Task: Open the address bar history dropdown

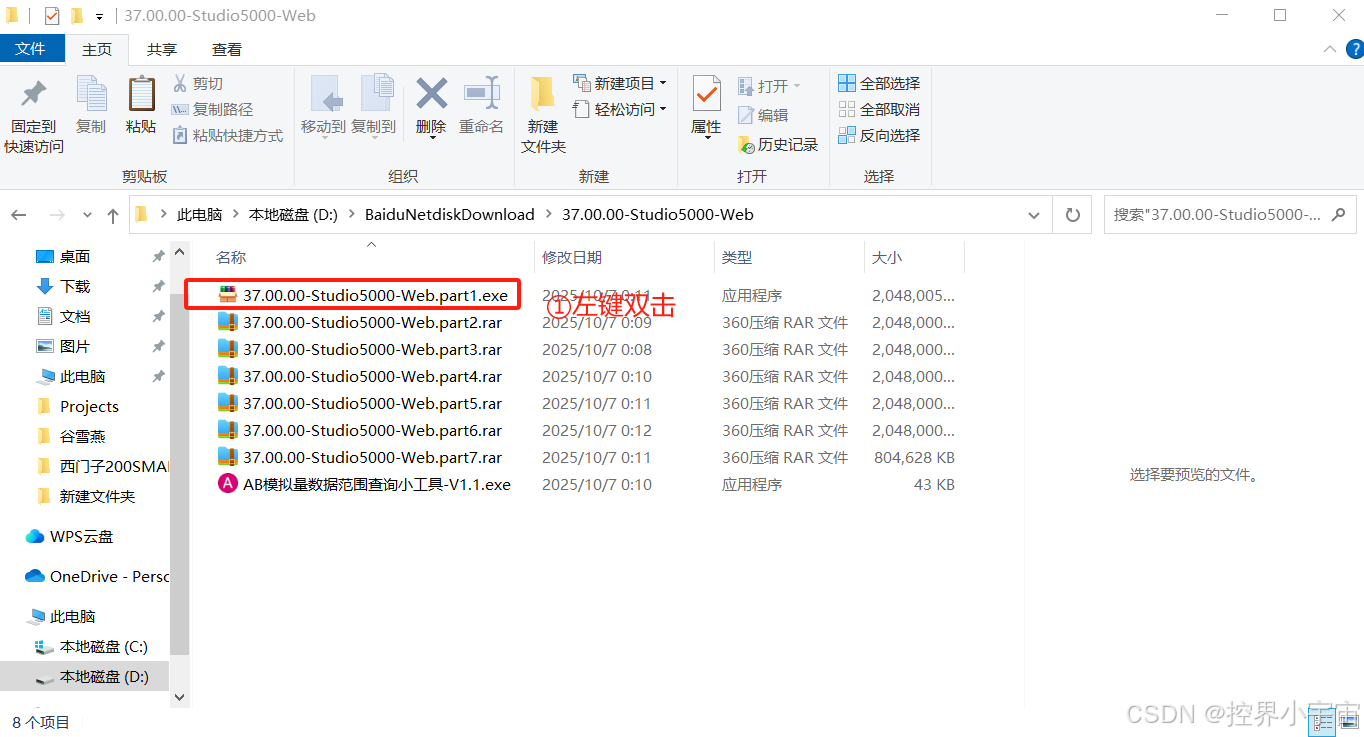Action: pyautogui.click(x=1035, y=215)
